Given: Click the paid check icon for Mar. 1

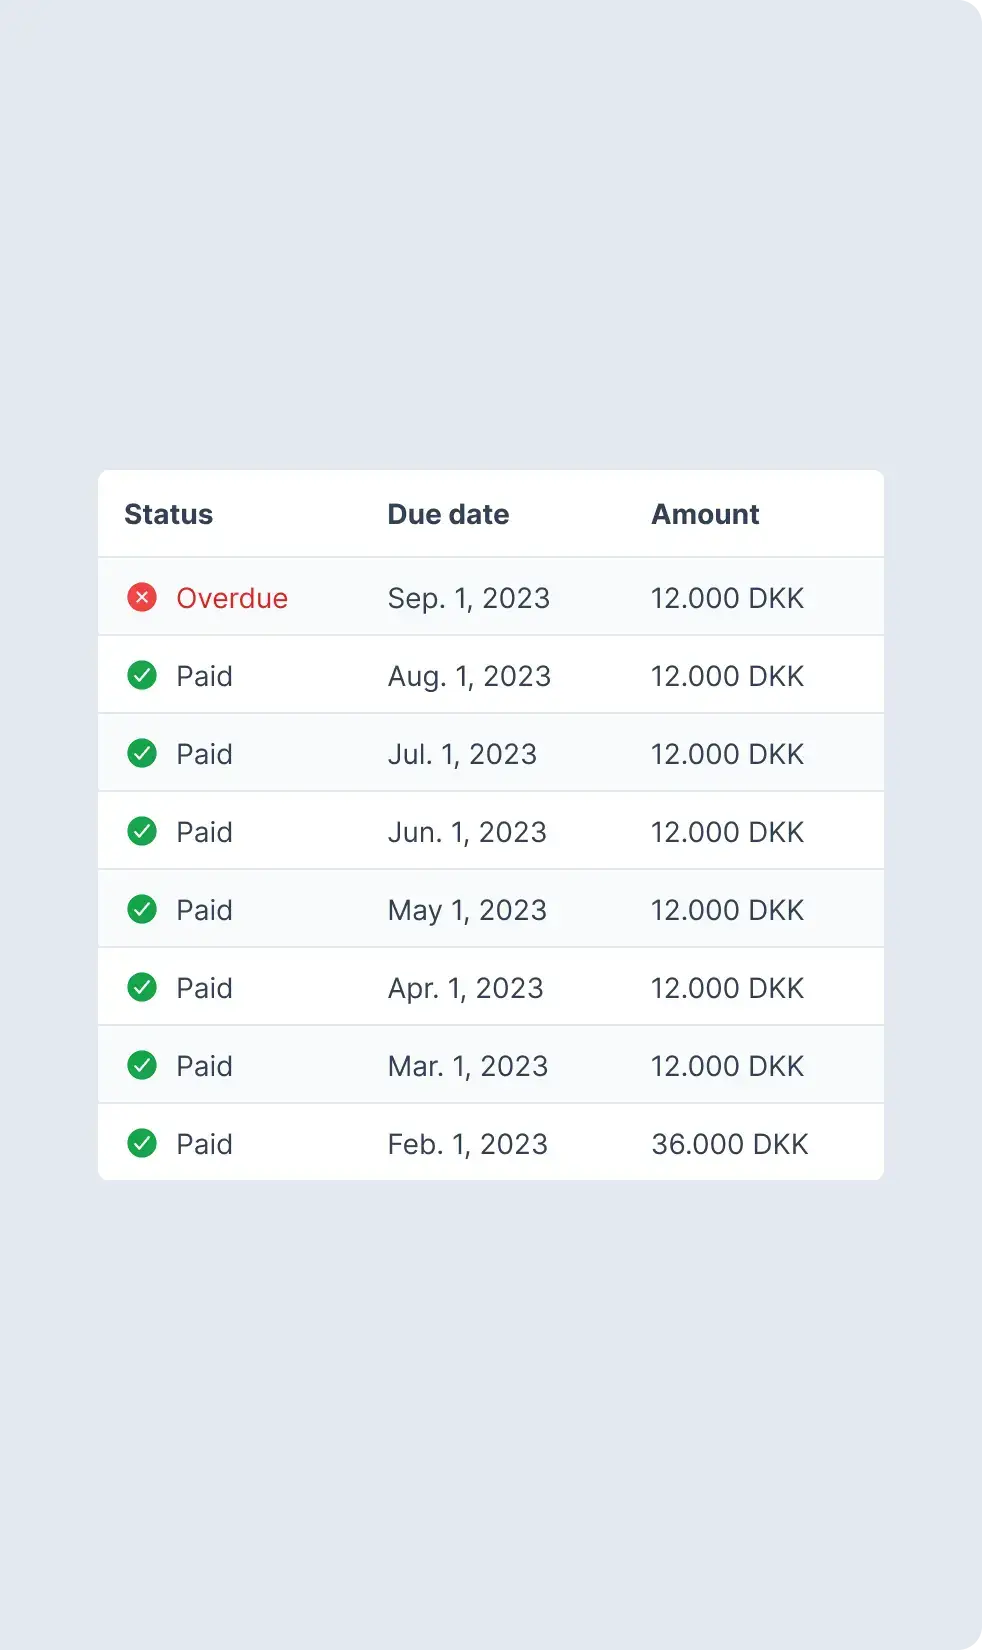Looking at the screenshot, I should pyautogui.click(x=142, y=1066).
